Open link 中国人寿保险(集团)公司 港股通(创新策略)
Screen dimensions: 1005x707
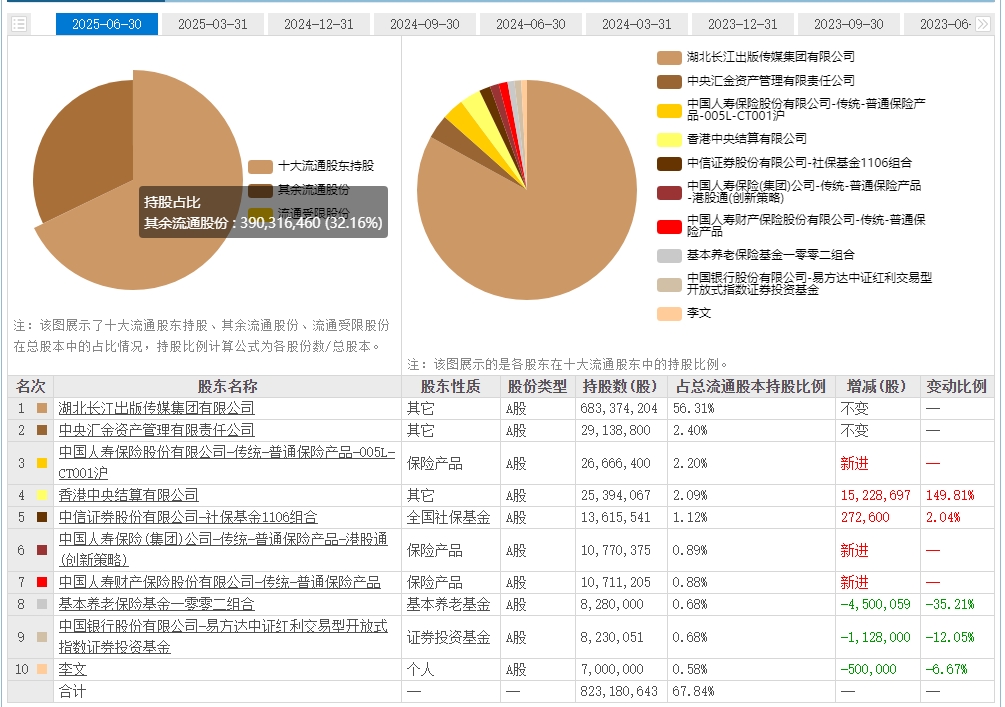(223, 550)
